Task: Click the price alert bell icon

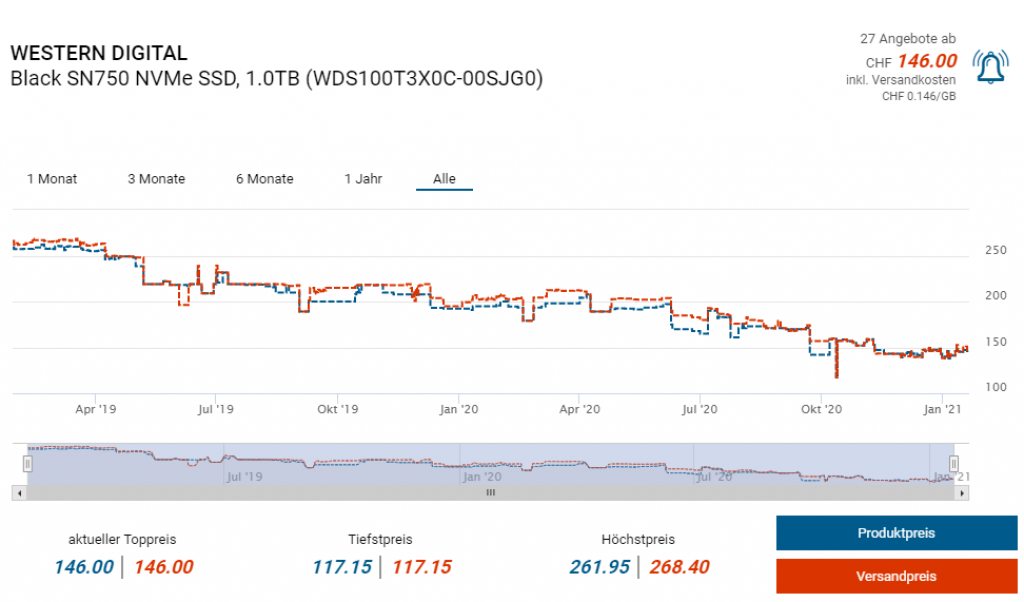Action: tap(990, 67)
